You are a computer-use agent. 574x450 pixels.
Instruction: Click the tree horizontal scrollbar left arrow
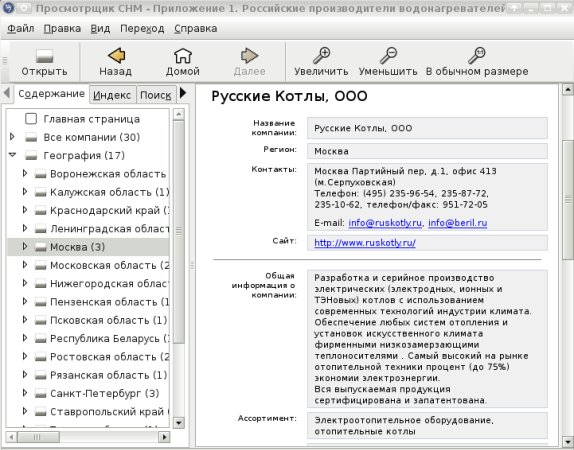(11, 436)
